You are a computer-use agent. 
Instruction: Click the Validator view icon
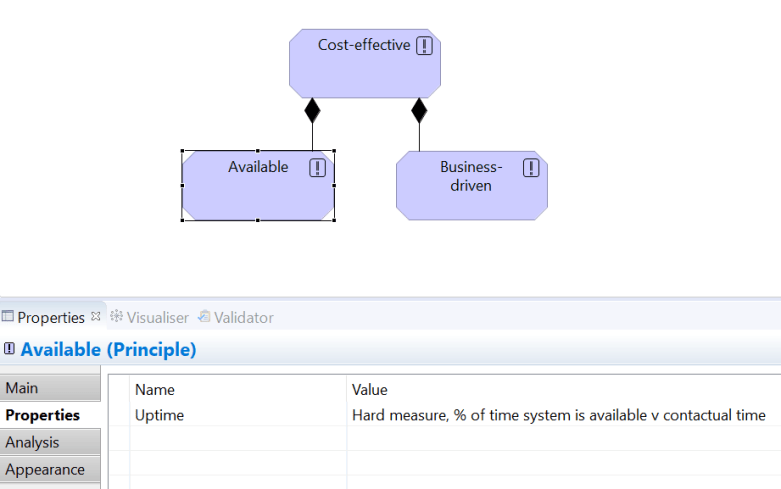point(204,317)
